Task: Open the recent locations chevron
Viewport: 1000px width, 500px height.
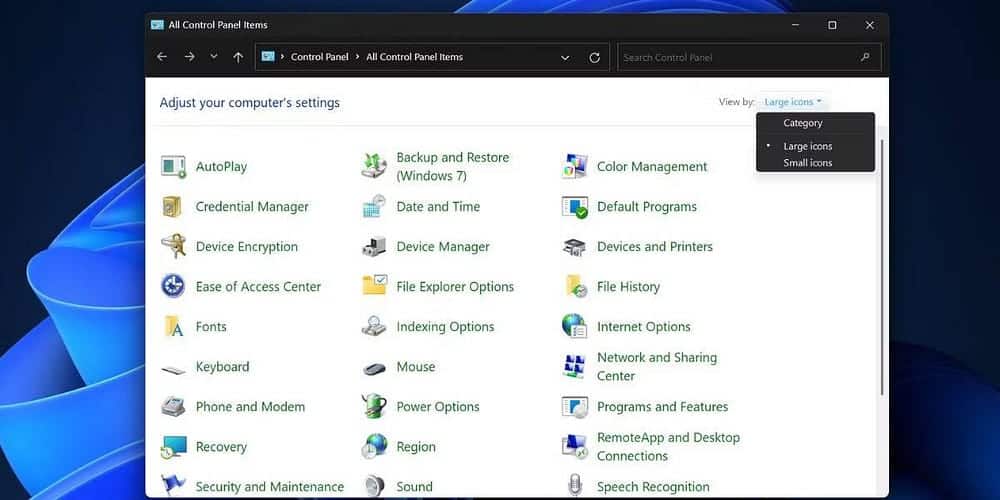Action: 214,57
